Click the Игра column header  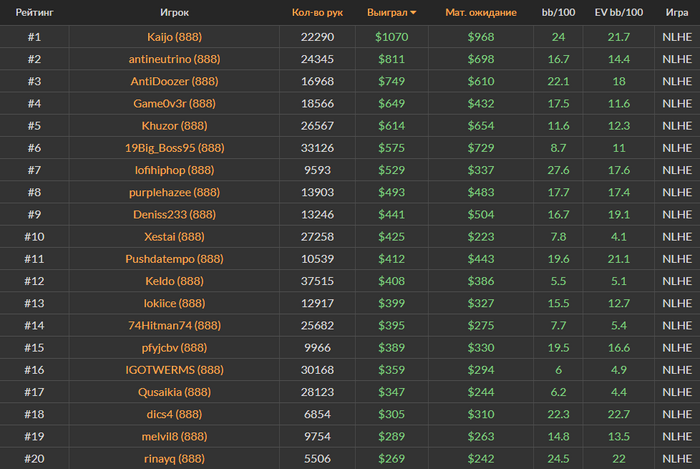pos(676,13)
